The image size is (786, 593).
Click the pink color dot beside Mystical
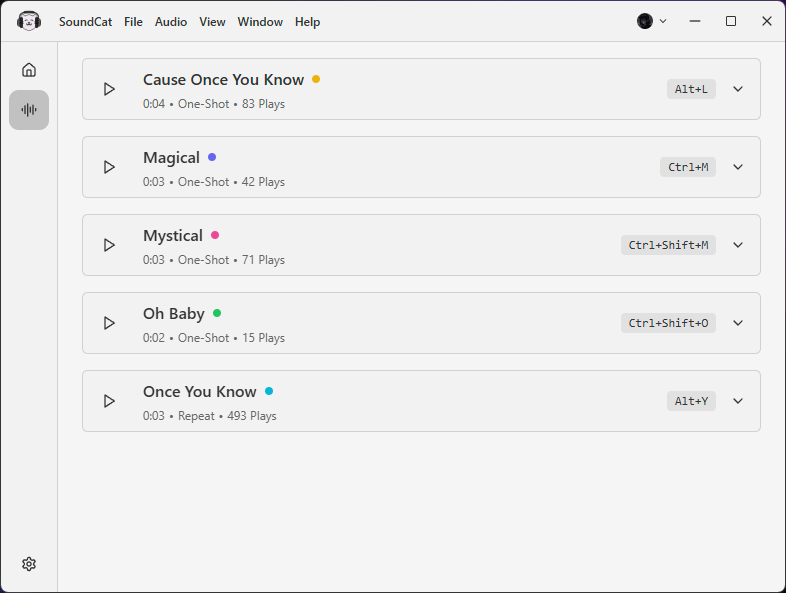[x=215, y=235]
